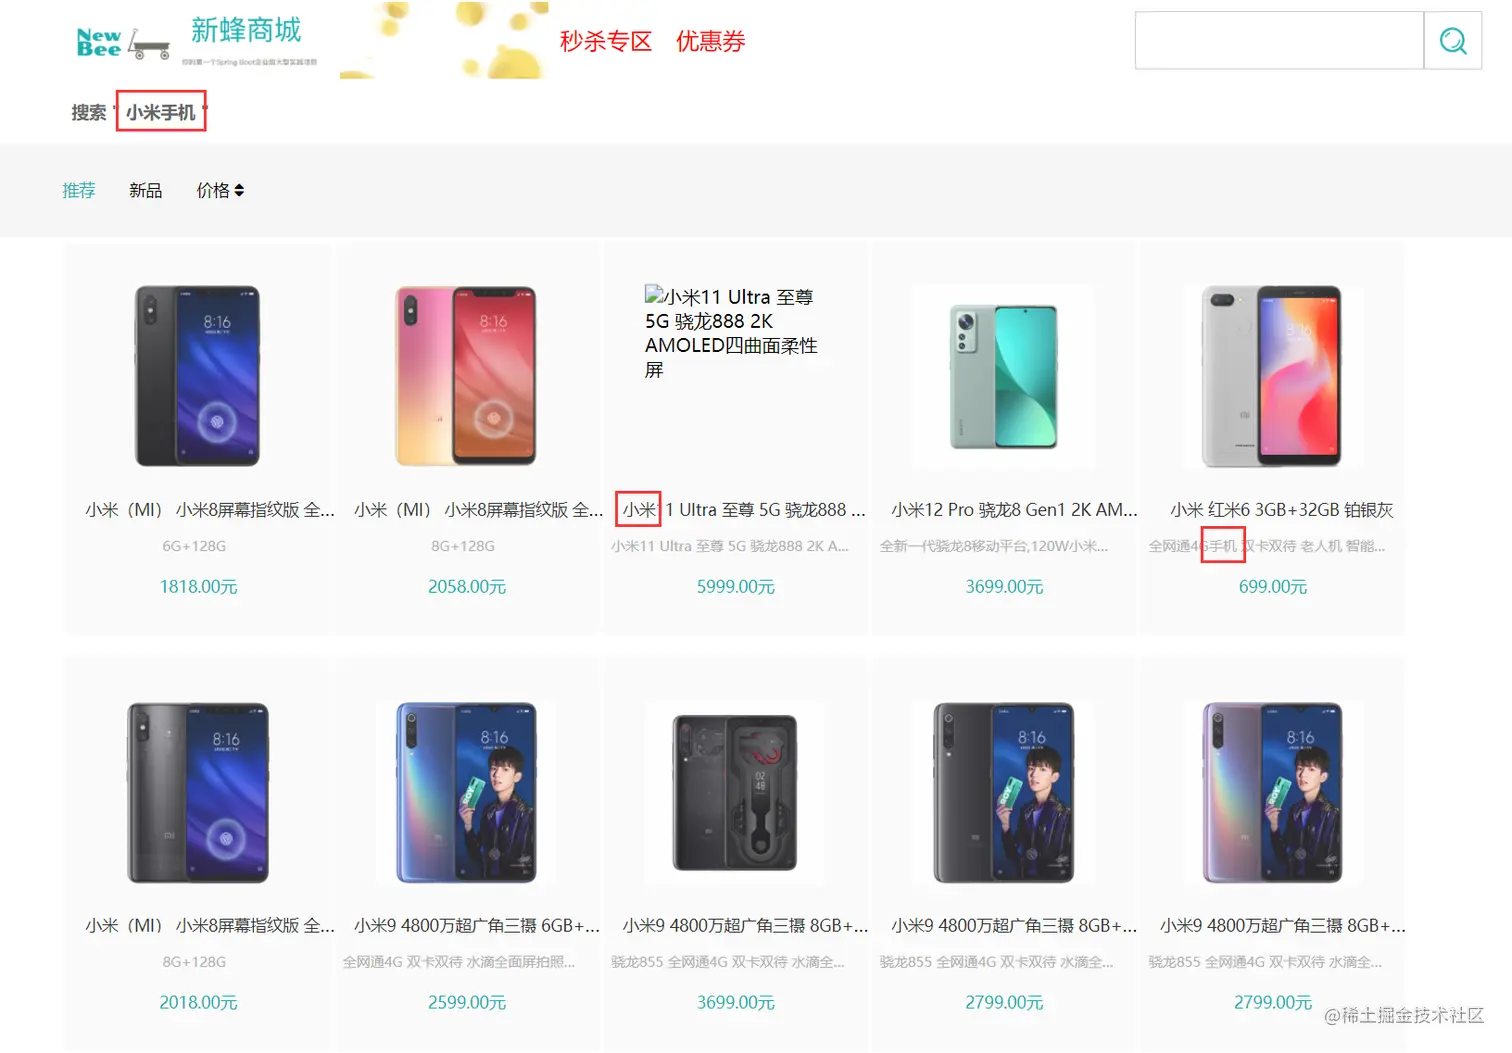Open the black Mi 8 1818.00元 phone image

tap(198, 376)
